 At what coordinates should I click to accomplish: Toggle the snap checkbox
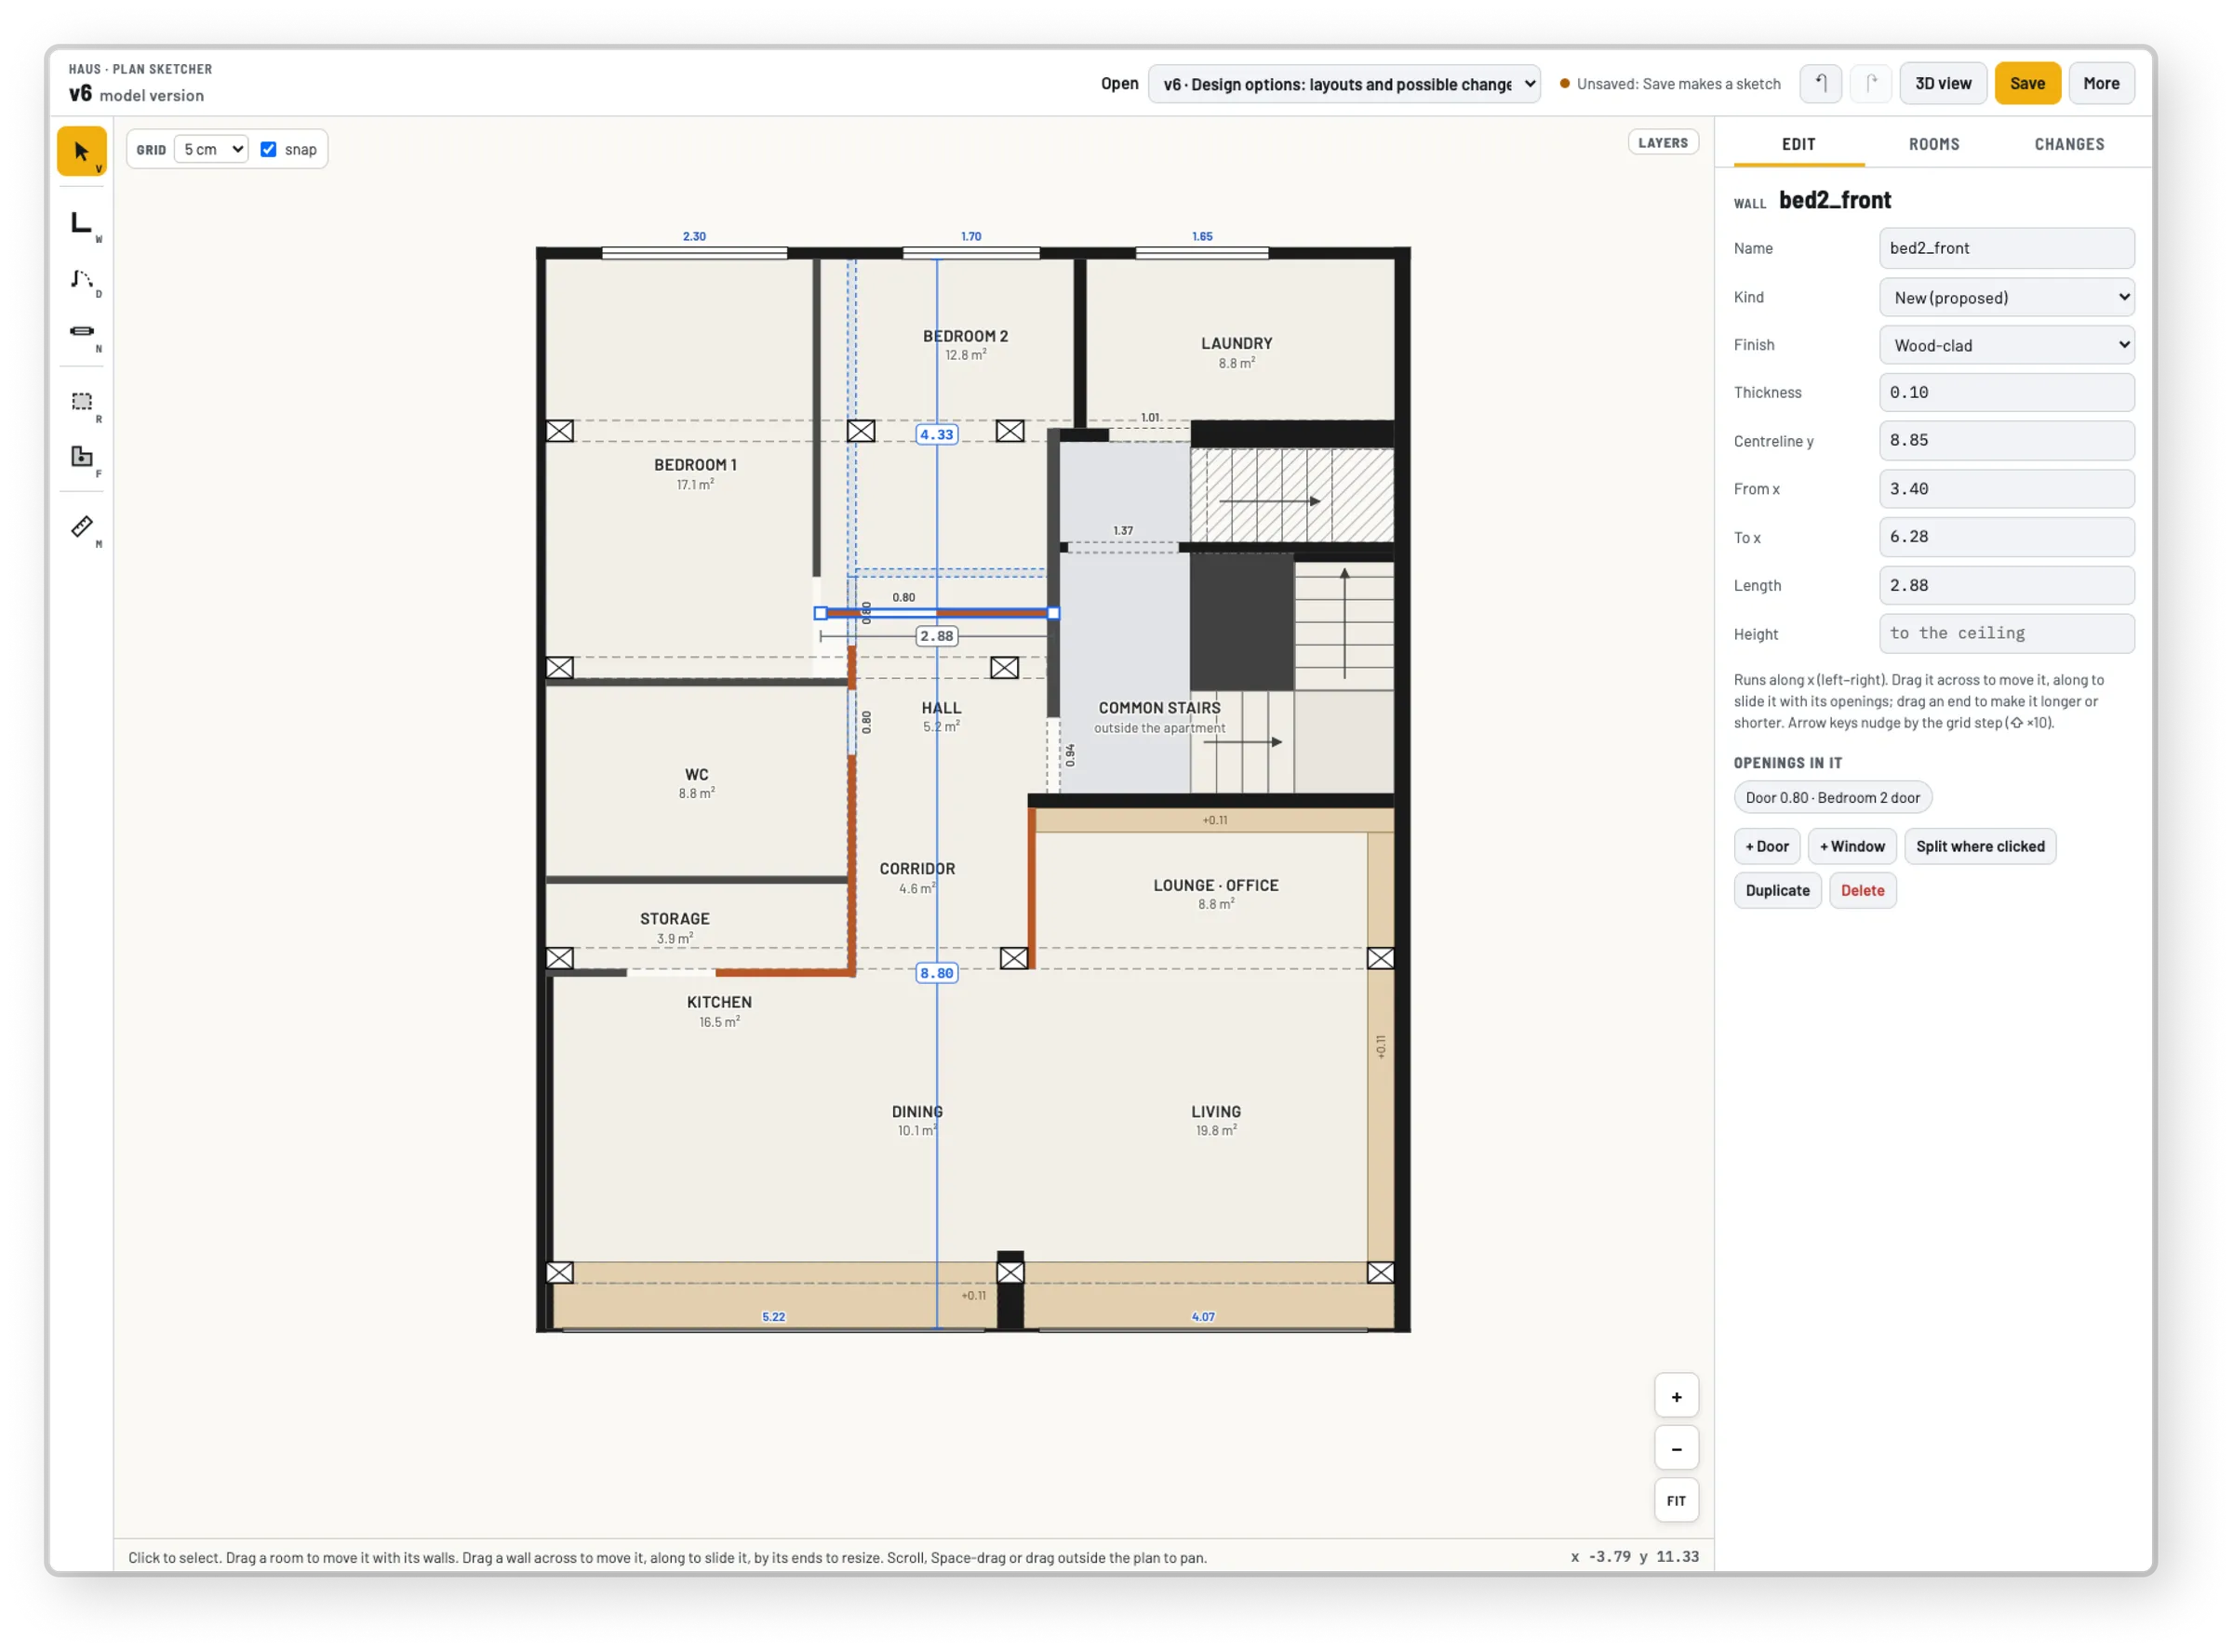[x=268, y=149]
